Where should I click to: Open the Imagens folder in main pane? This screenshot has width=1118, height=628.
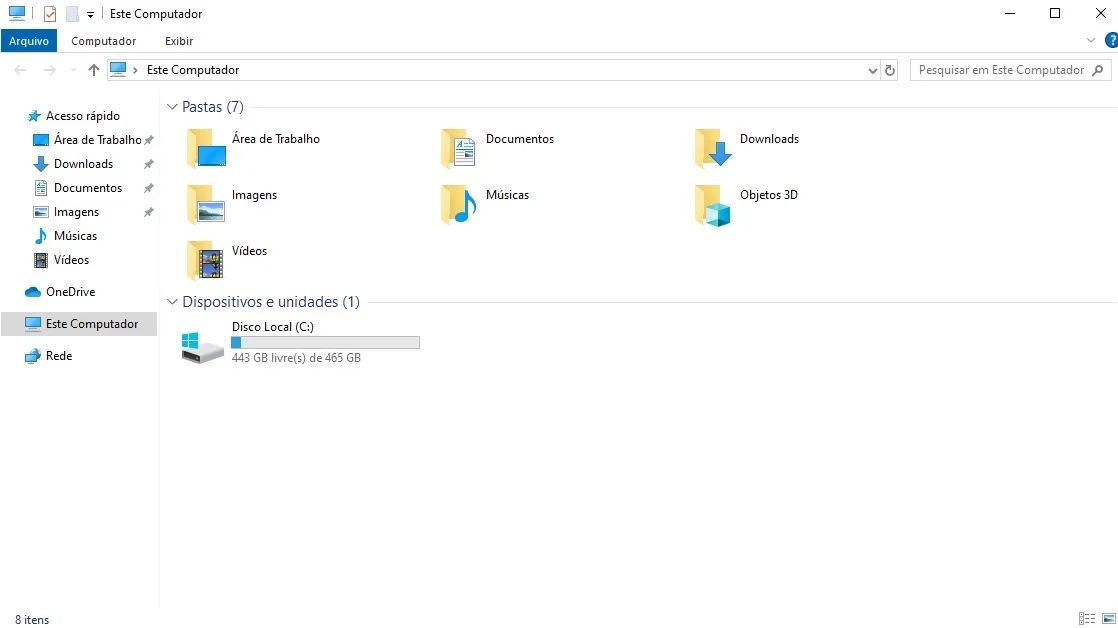(205, 204)
